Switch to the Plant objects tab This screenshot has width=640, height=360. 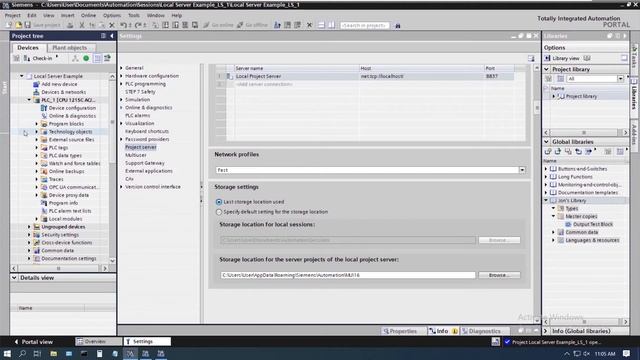pos(69,48)
